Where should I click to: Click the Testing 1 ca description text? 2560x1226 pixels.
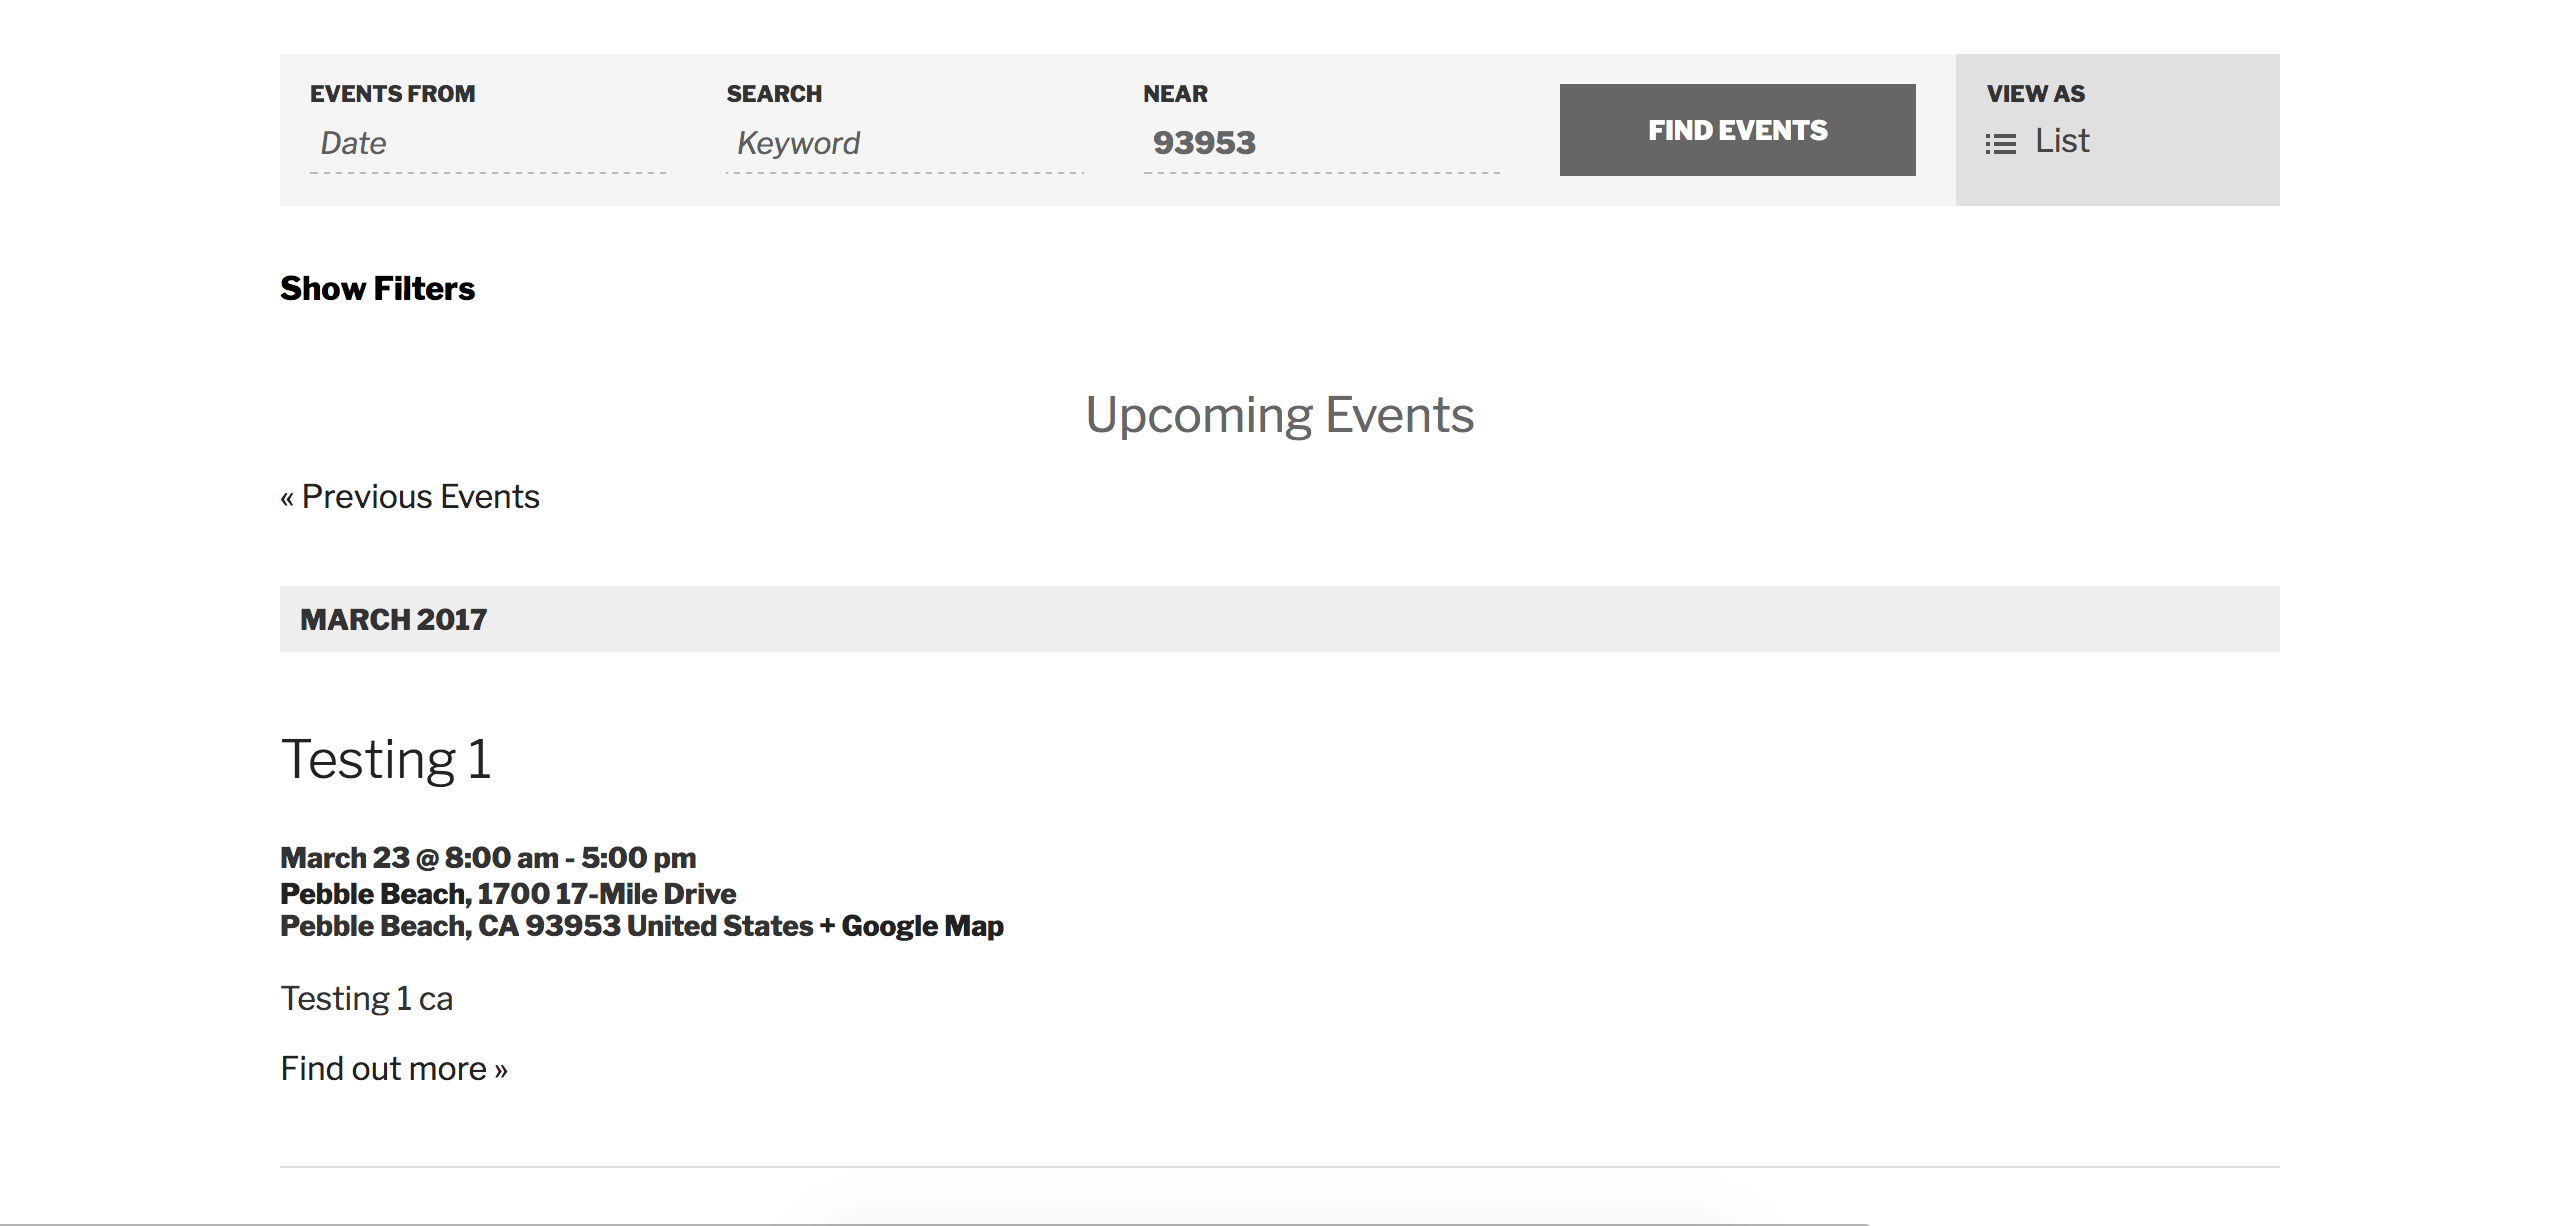[x=367, y=999]
